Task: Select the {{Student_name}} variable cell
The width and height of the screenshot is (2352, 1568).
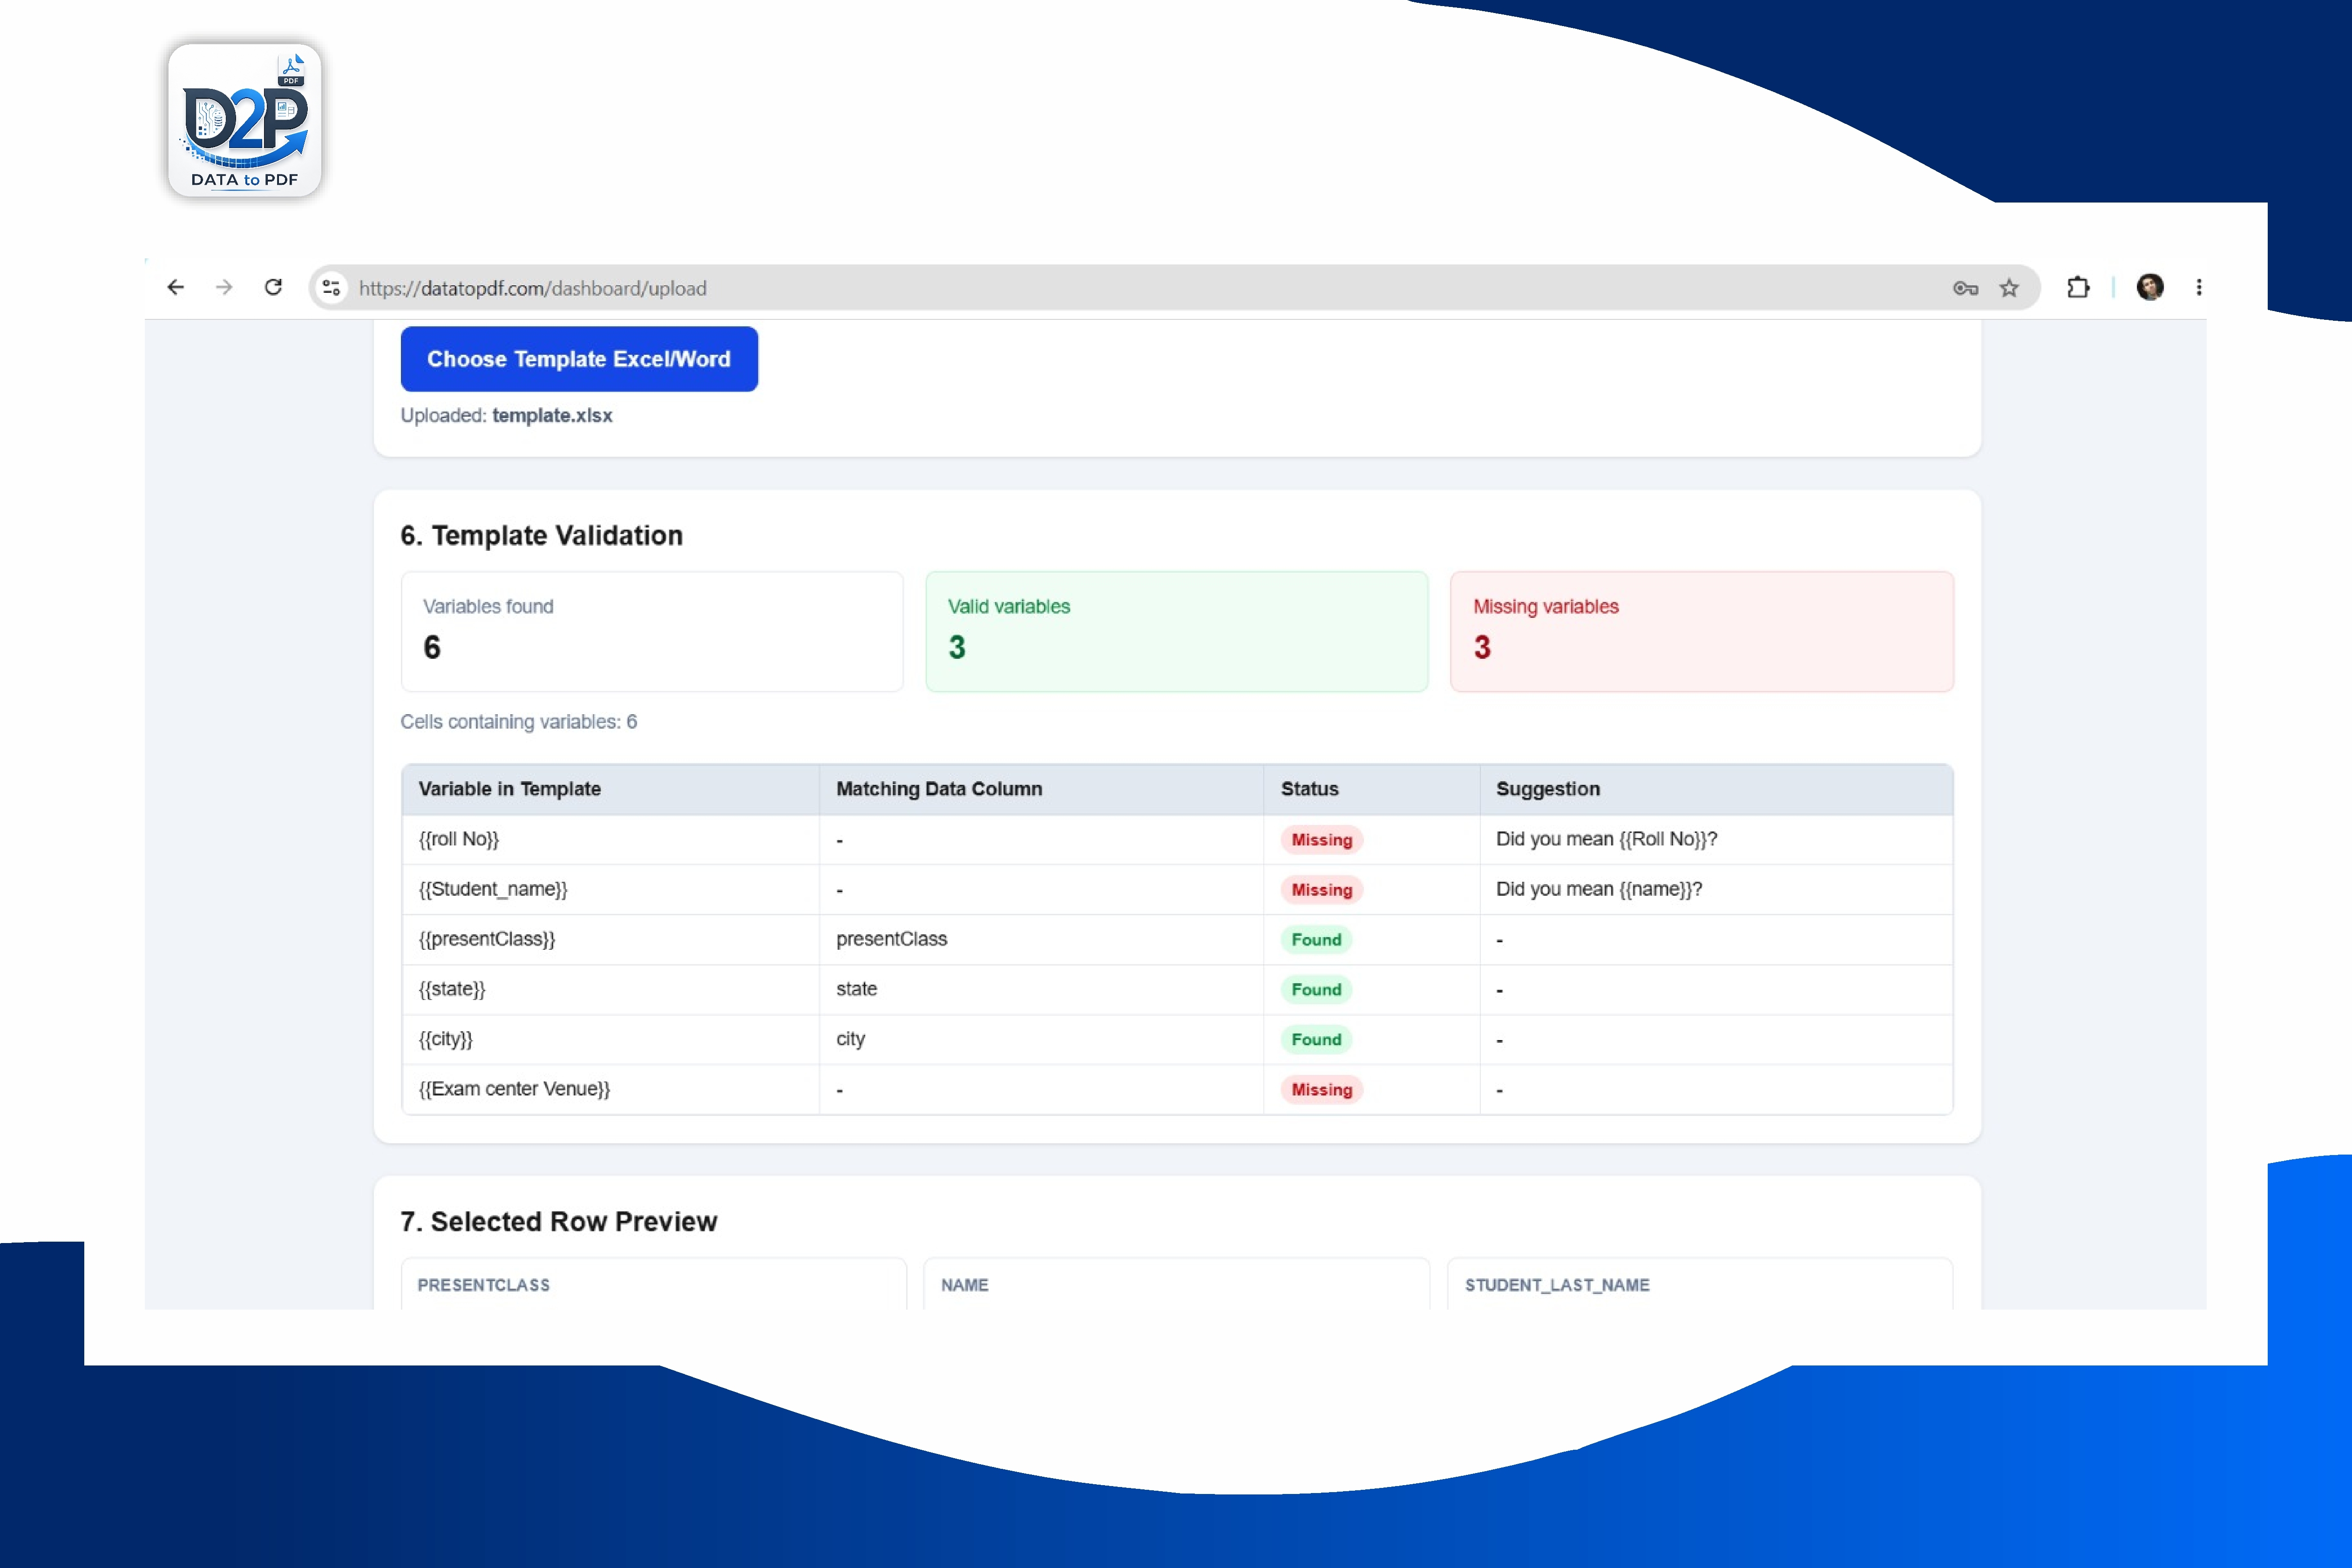Action: pos(611,890)
